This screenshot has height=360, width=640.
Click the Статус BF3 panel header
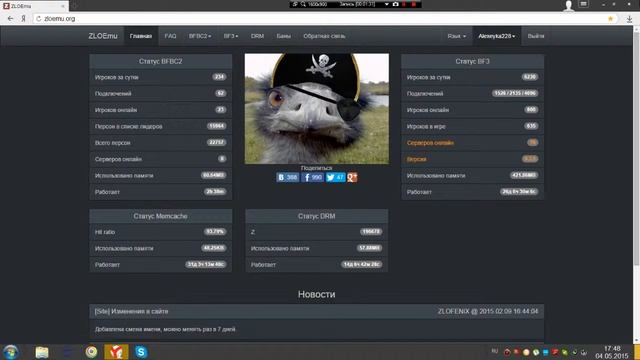coord(472,61)
